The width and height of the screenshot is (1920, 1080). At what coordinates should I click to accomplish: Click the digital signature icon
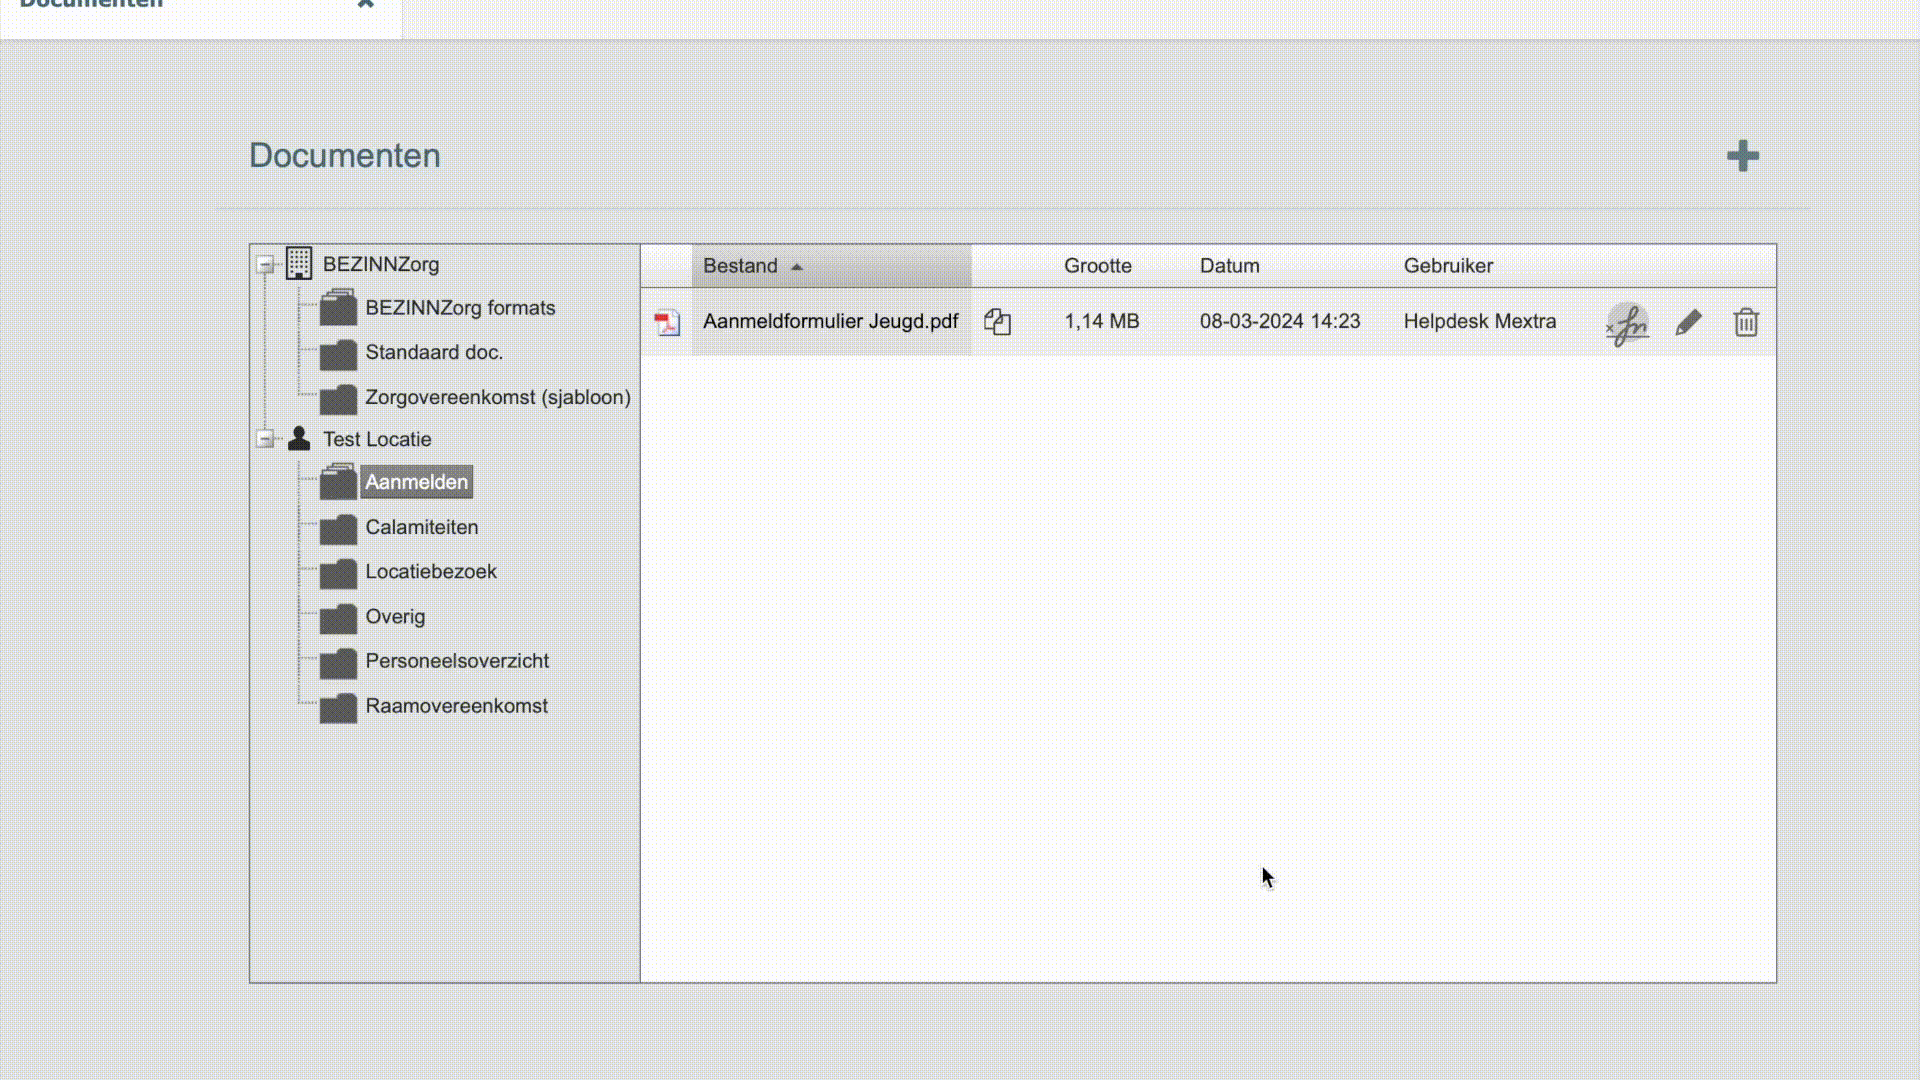point(1627,323)
